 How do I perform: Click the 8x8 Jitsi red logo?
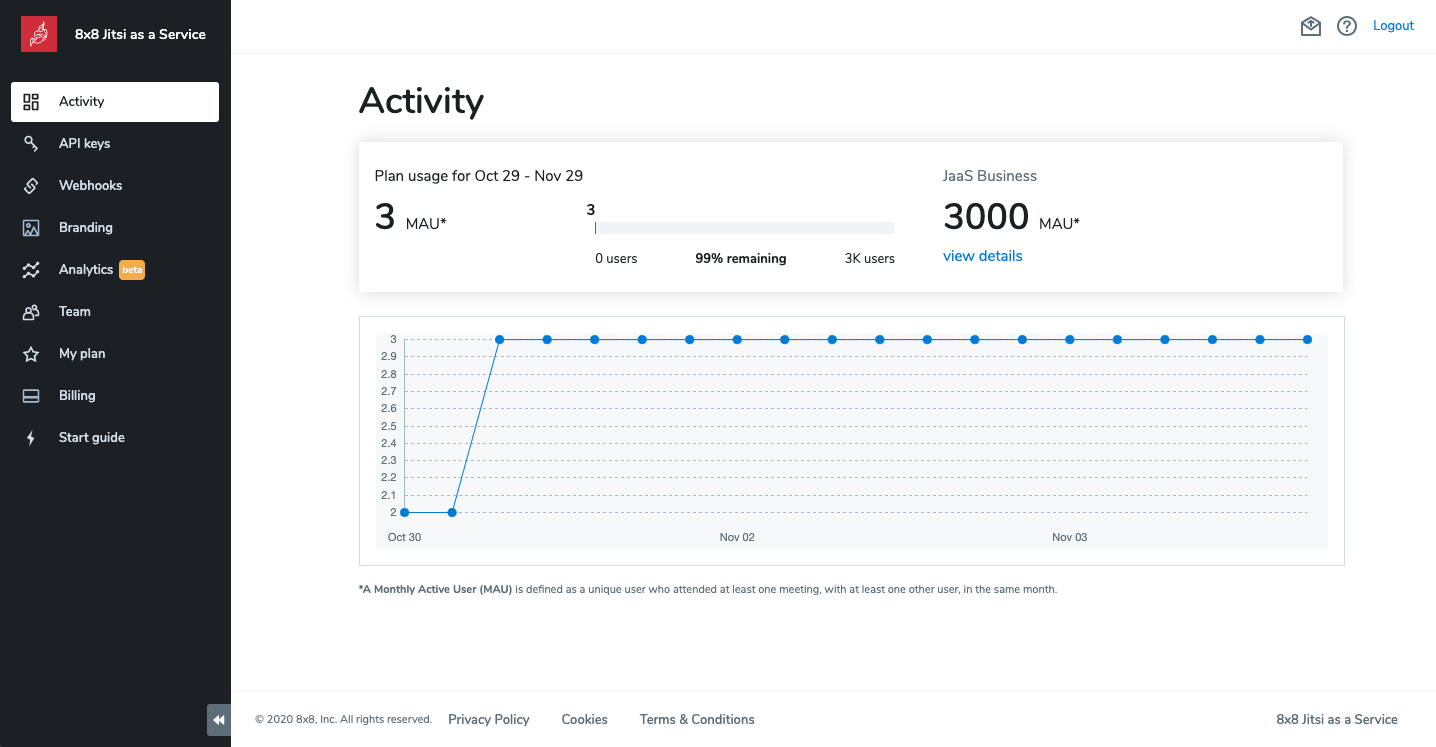pos(39,34)
